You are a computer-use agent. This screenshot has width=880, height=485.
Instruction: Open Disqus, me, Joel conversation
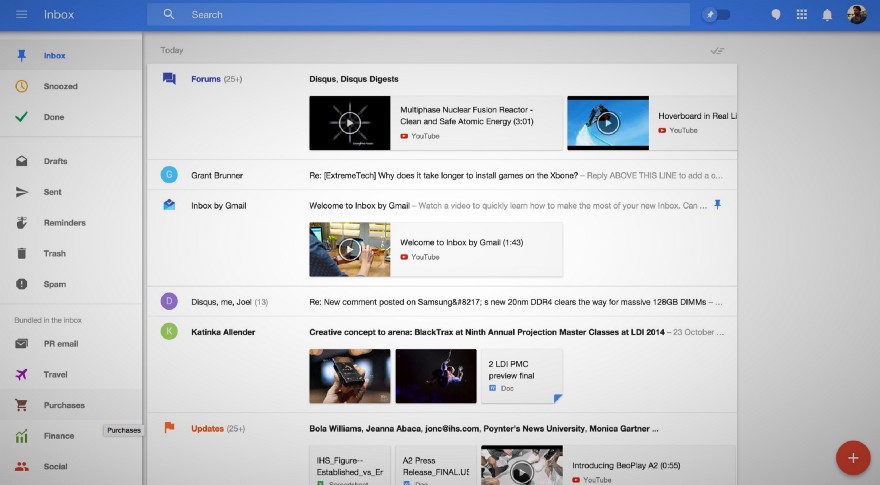click(442, 302)
